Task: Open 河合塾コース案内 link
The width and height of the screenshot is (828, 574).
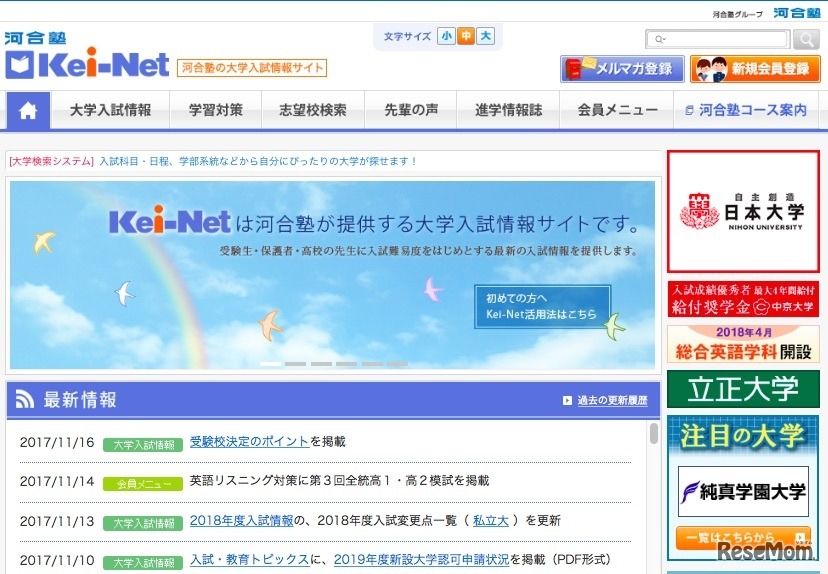Action: (x=746, y=110)
